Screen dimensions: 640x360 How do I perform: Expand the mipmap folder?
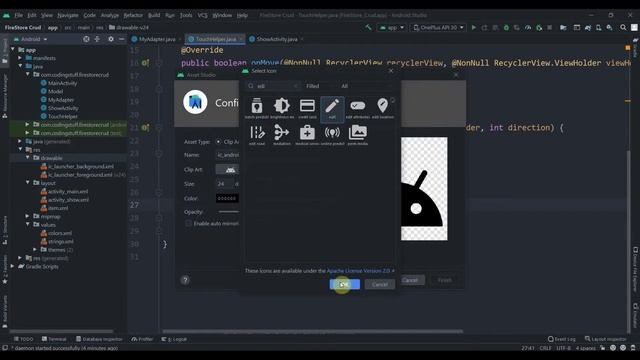tap(28, 216)
